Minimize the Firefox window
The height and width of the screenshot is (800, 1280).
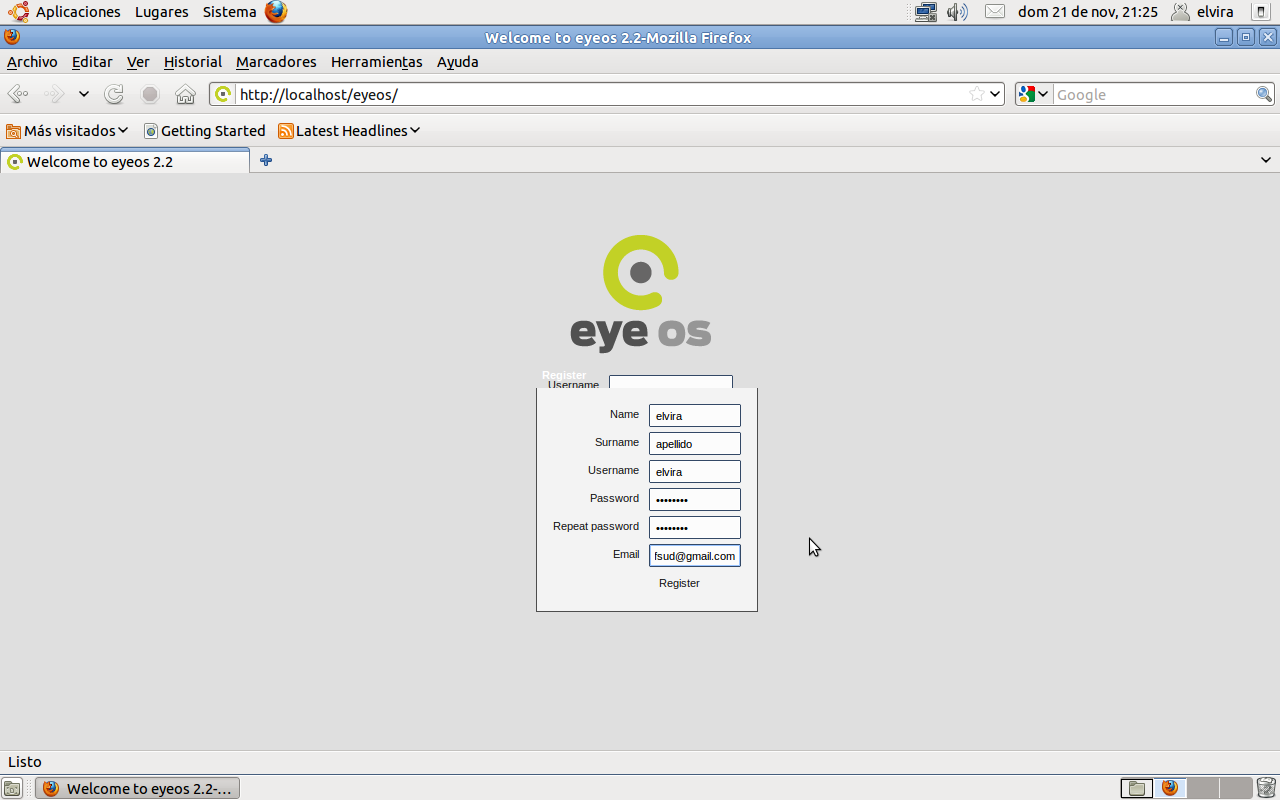[1224, 37]
